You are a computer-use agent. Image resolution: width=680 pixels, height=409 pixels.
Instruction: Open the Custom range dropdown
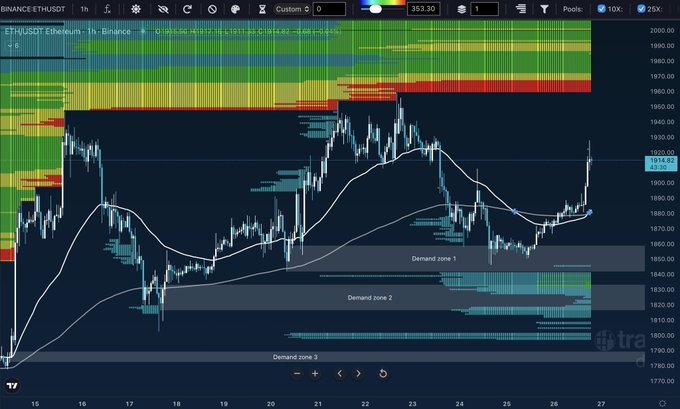292,9
